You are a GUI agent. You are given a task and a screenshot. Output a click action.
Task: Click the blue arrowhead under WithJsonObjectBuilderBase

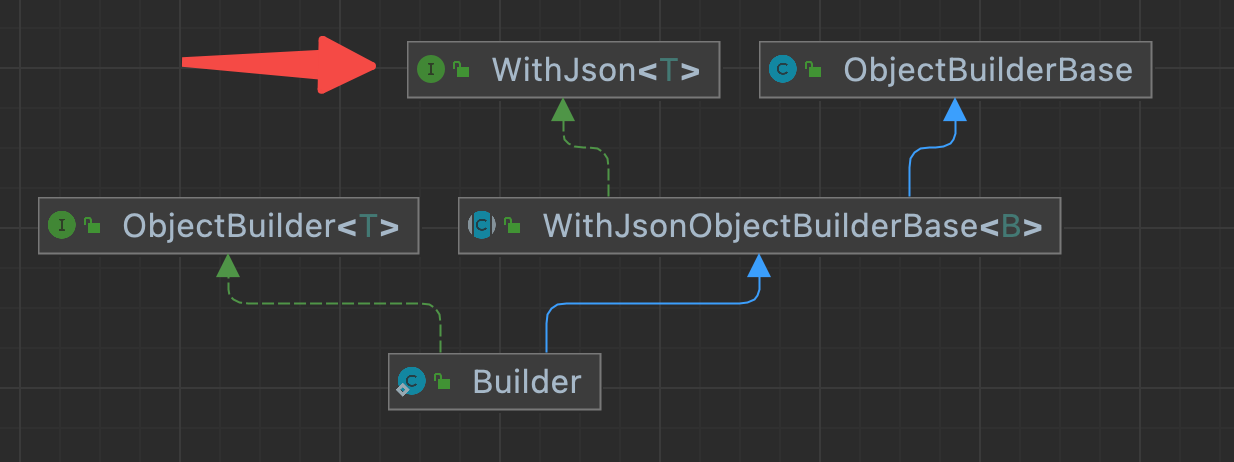pos(759,265)
